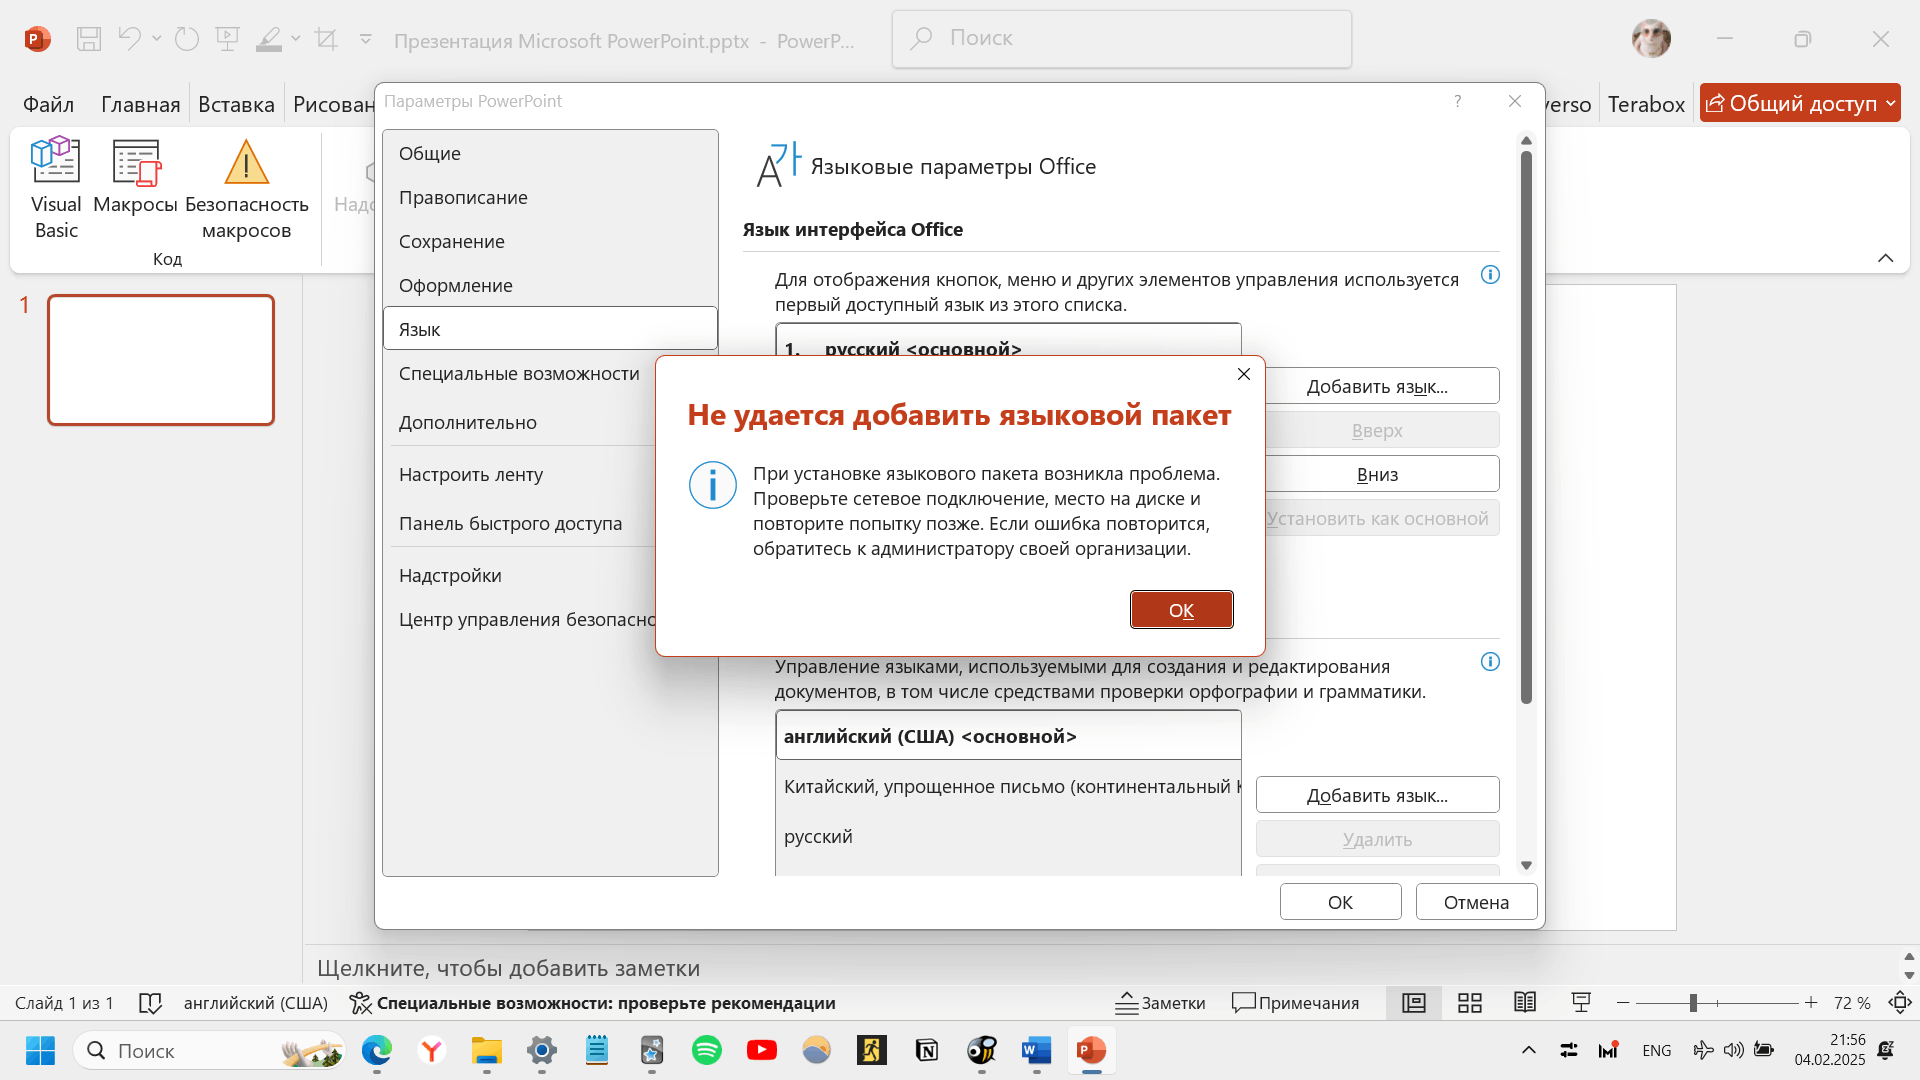The height and width of the screenshot is (1080, 1920).
Task: Click info icon beside authoring languages description
Action: [x=1490, y=662]
